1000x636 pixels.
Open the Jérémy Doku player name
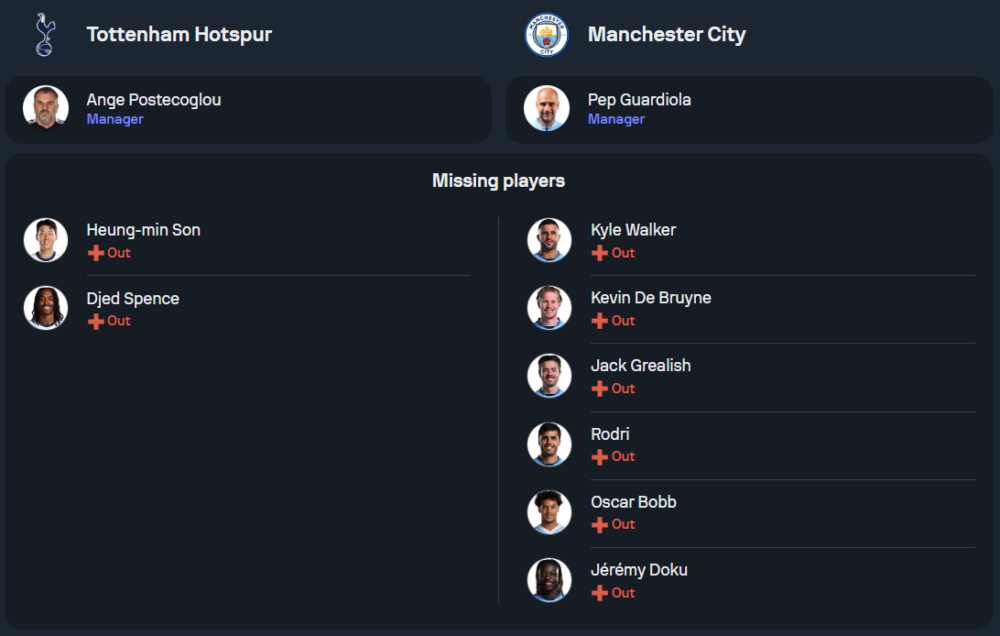tap(639, 570)
